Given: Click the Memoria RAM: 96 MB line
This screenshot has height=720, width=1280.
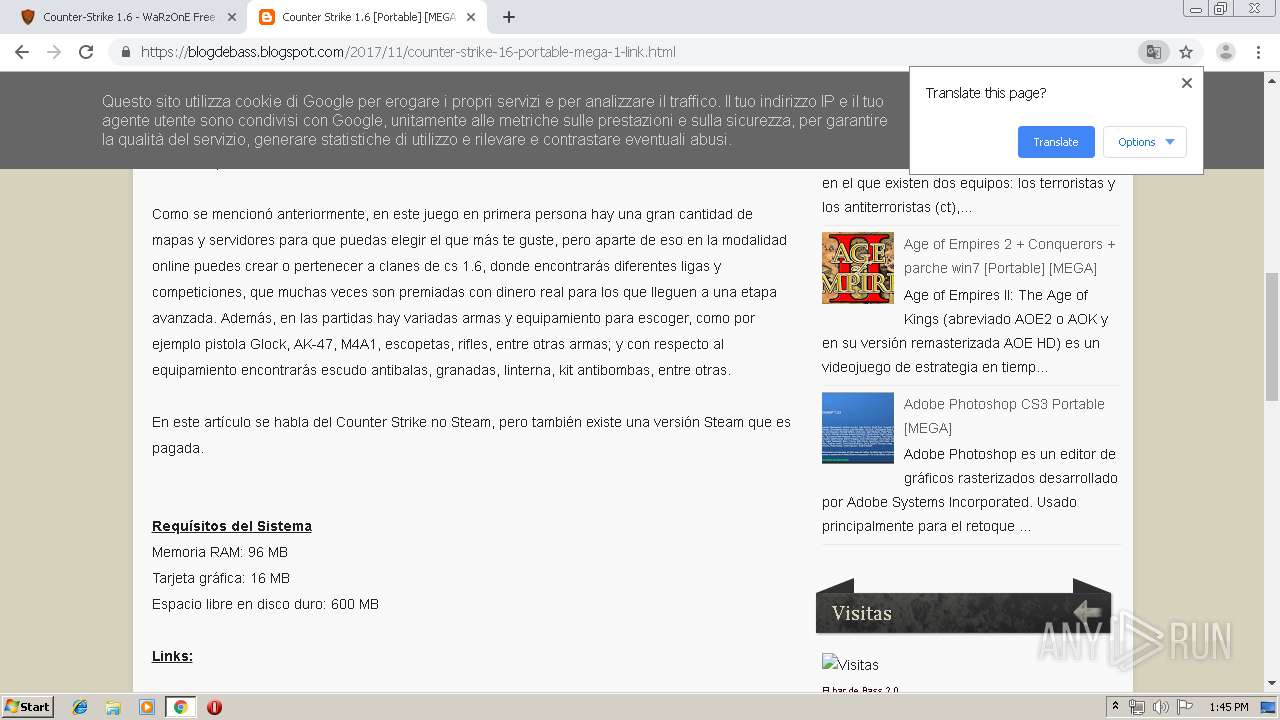Looking at the screenshot, I should [x=220, y=552].
